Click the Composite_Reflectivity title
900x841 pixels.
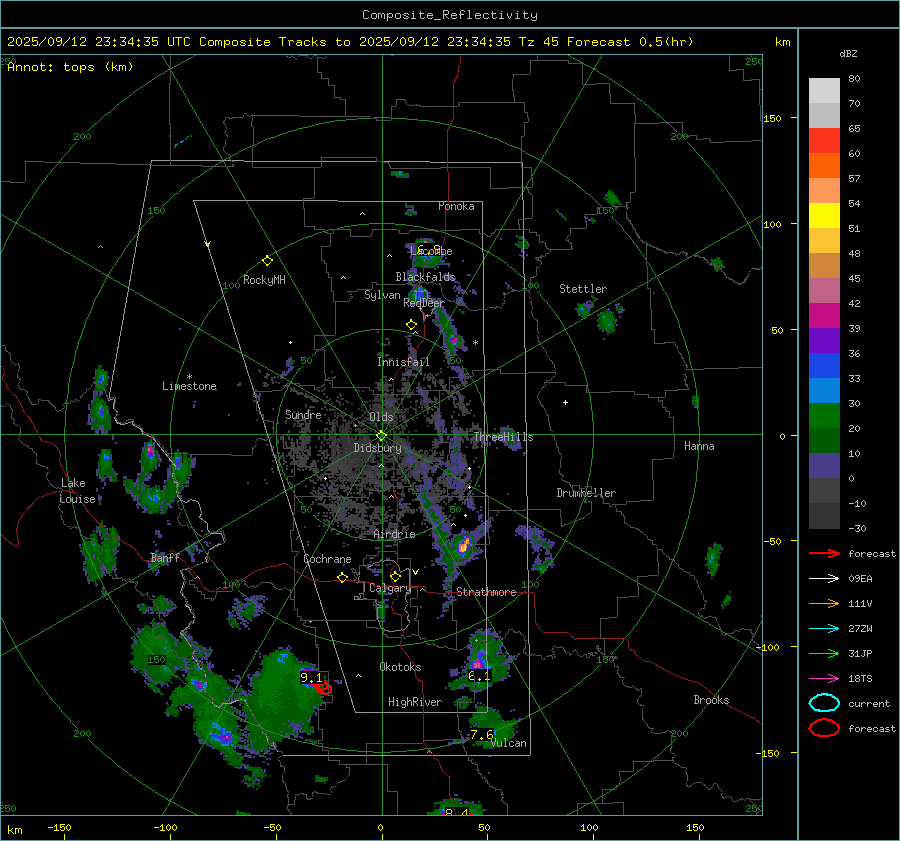pos(450,15)
